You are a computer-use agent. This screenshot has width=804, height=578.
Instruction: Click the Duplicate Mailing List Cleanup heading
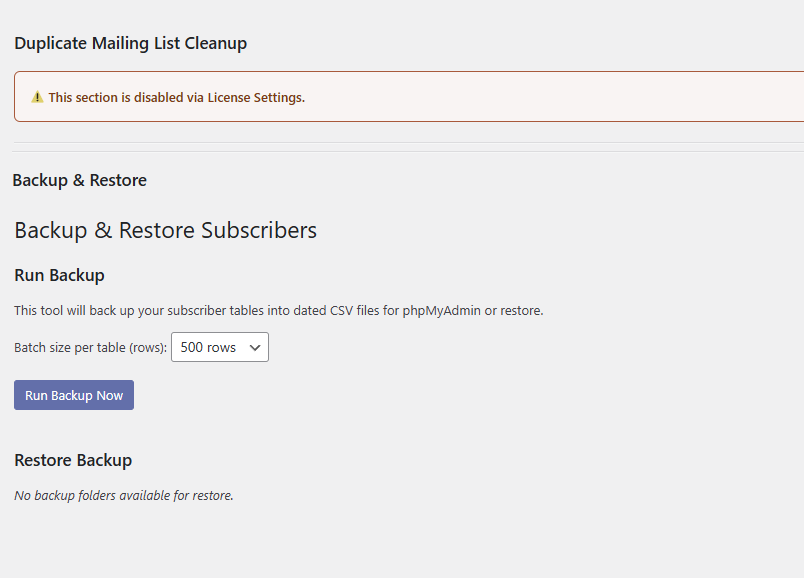(x=130, y=43)
